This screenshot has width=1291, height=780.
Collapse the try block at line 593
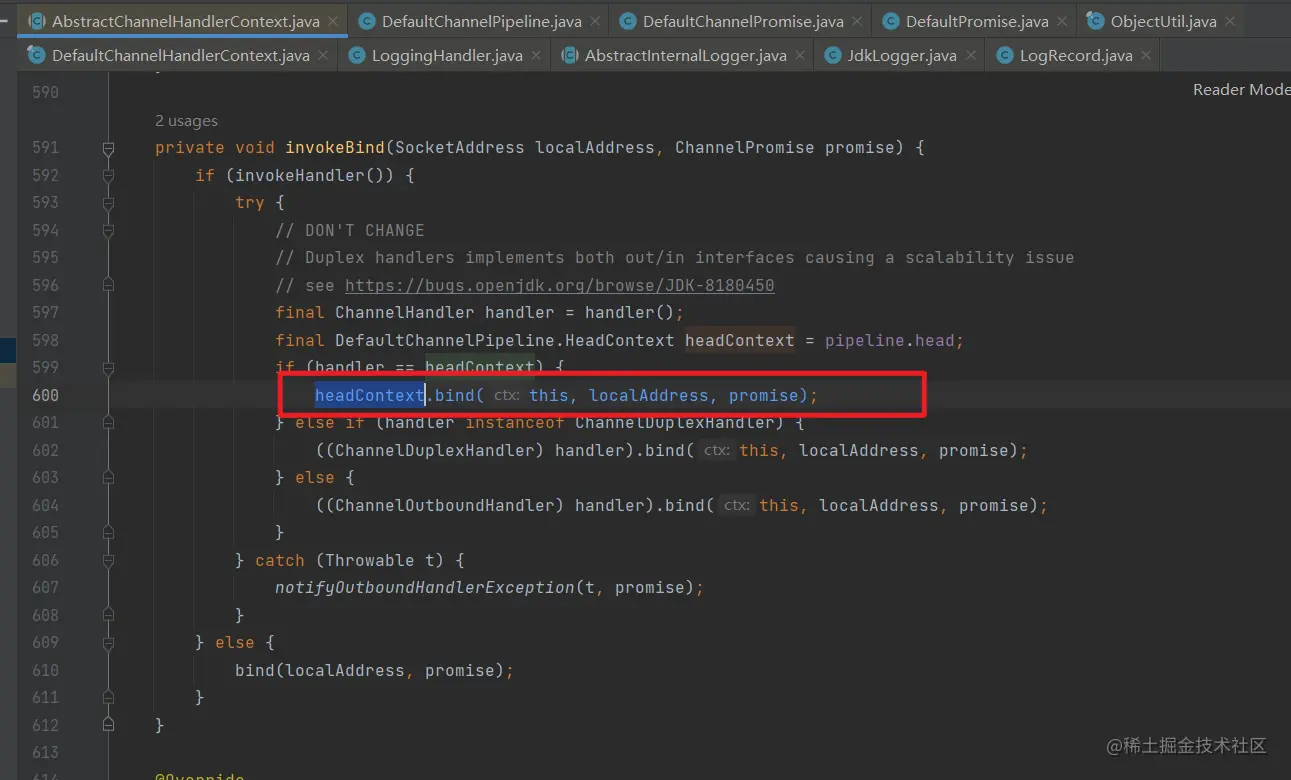[x=108, y=203]
